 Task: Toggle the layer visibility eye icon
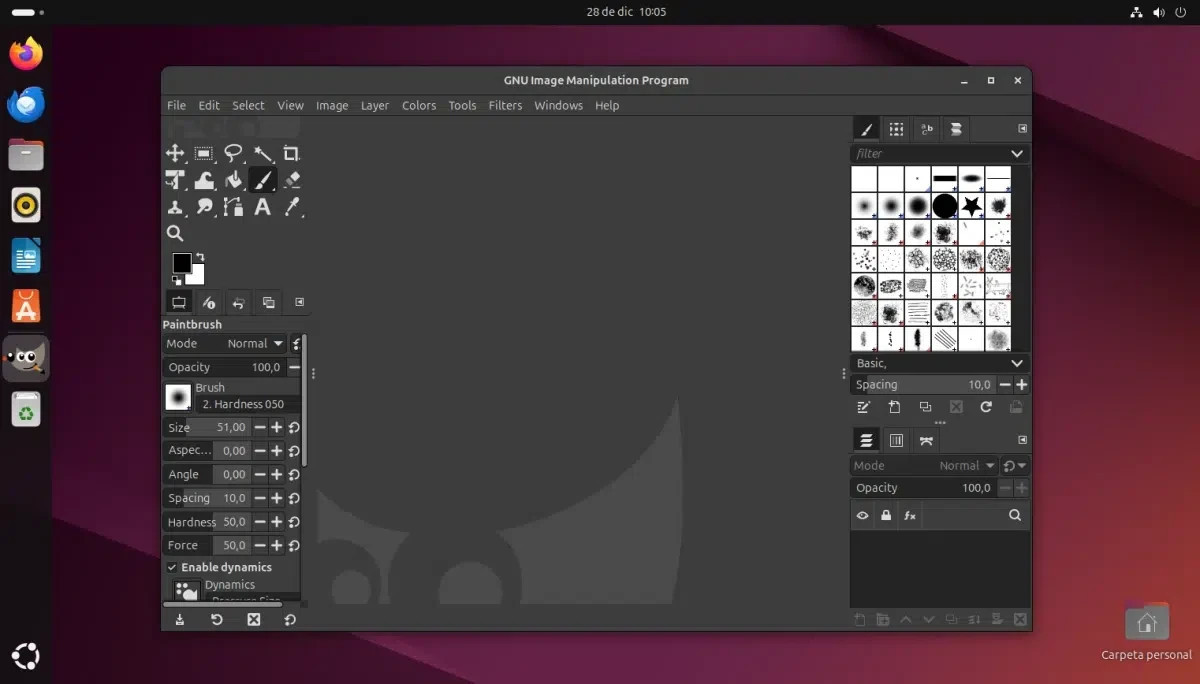coord(862,516)
